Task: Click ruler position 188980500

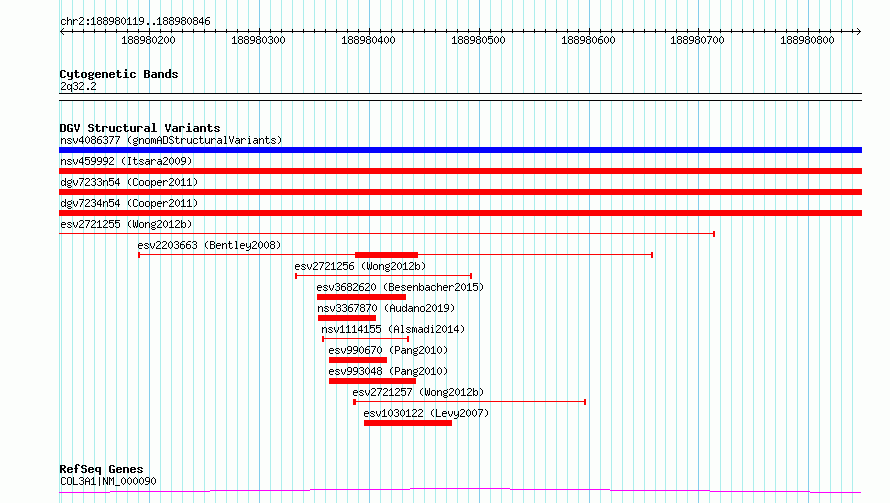Action: [478, 40]
